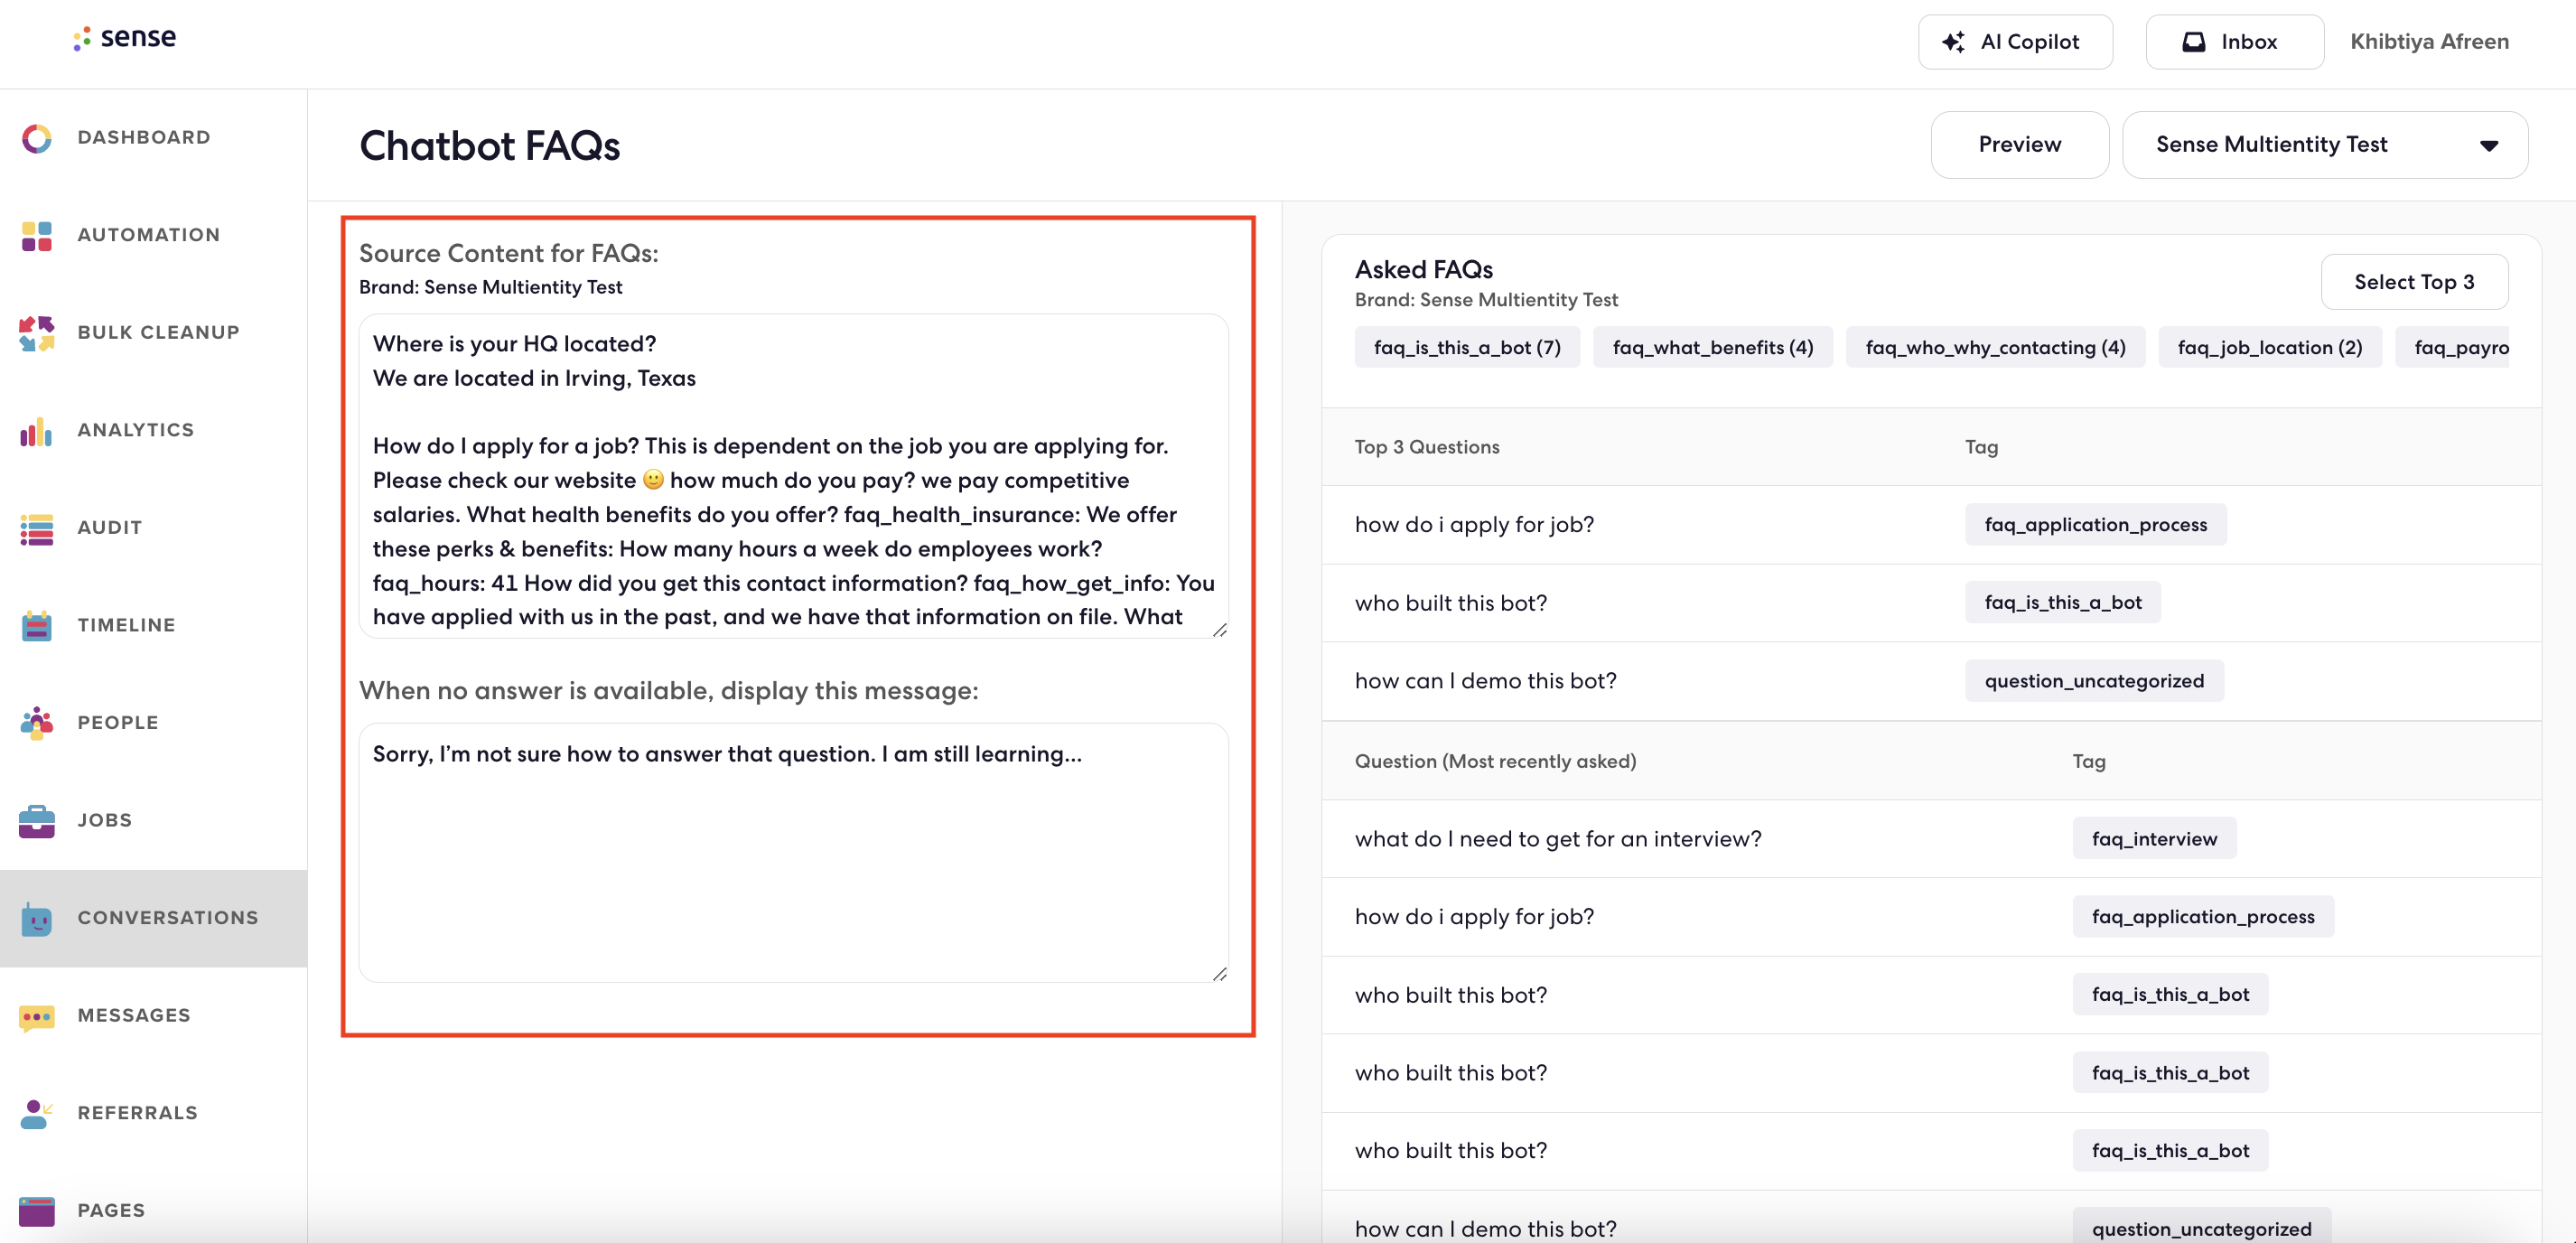
Task: Open TIMELINE in the sidebar
Action: click(x=127, y=626)
